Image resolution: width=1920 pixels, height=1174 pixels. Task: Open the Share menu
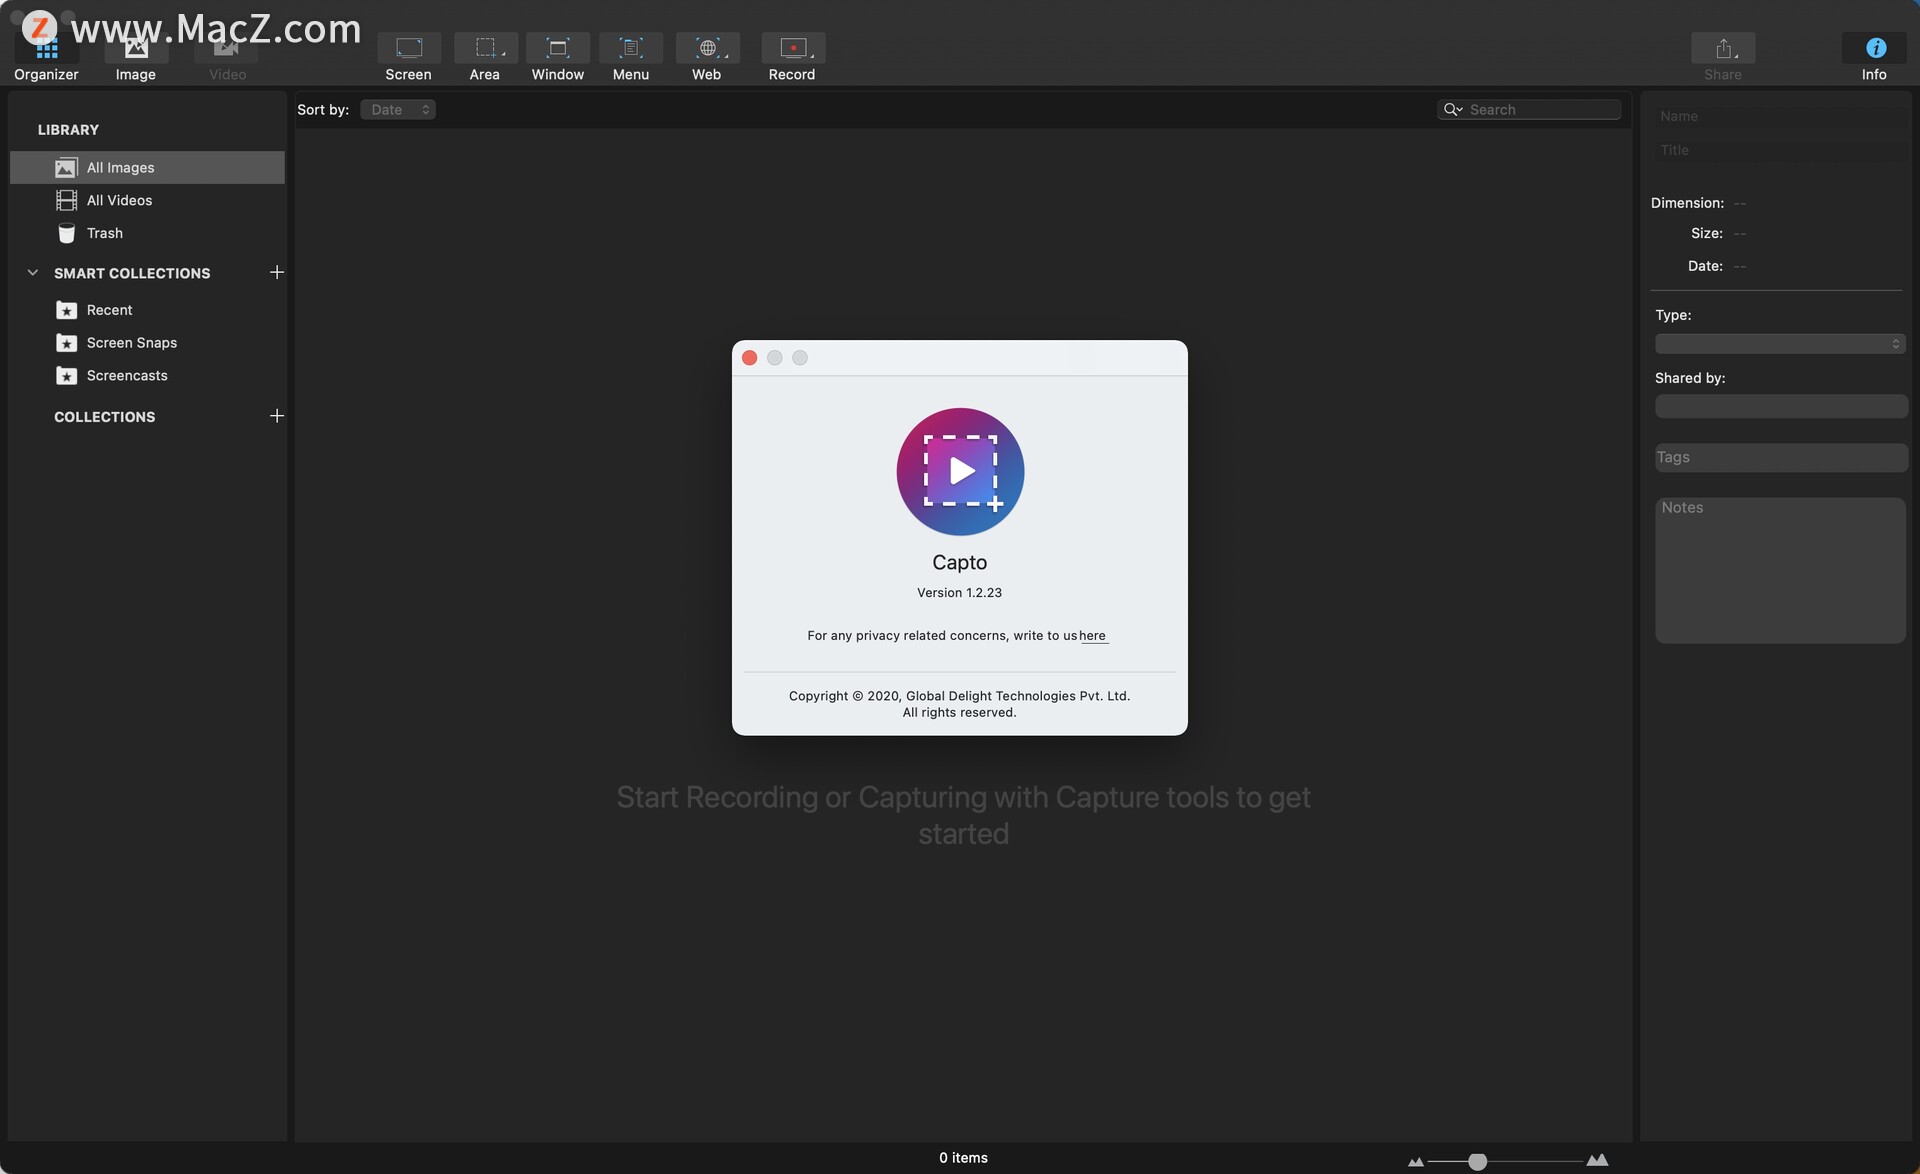(x=1722, y=57)
